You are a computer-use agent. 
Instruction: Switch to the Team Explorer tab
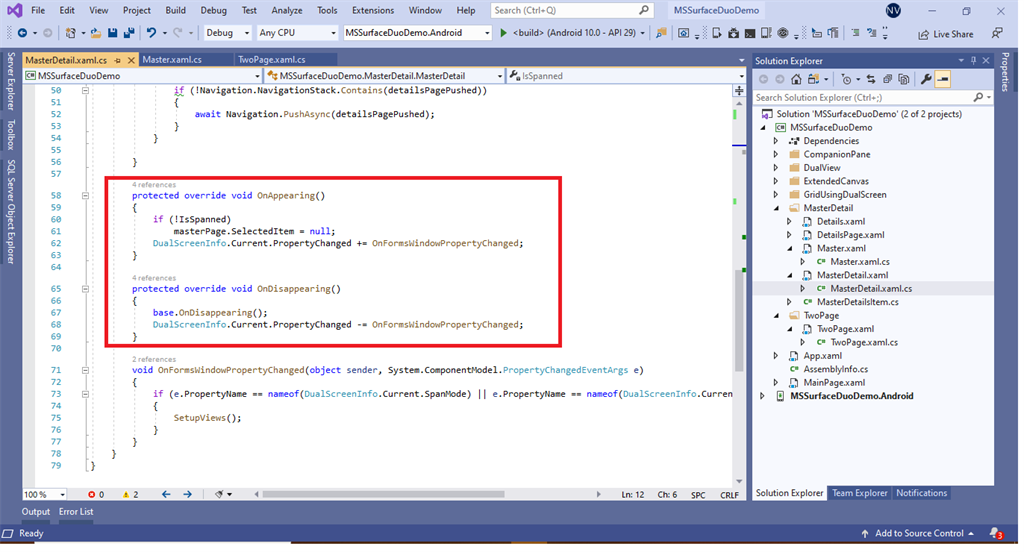pyautogui.click(x=859, y=493)
